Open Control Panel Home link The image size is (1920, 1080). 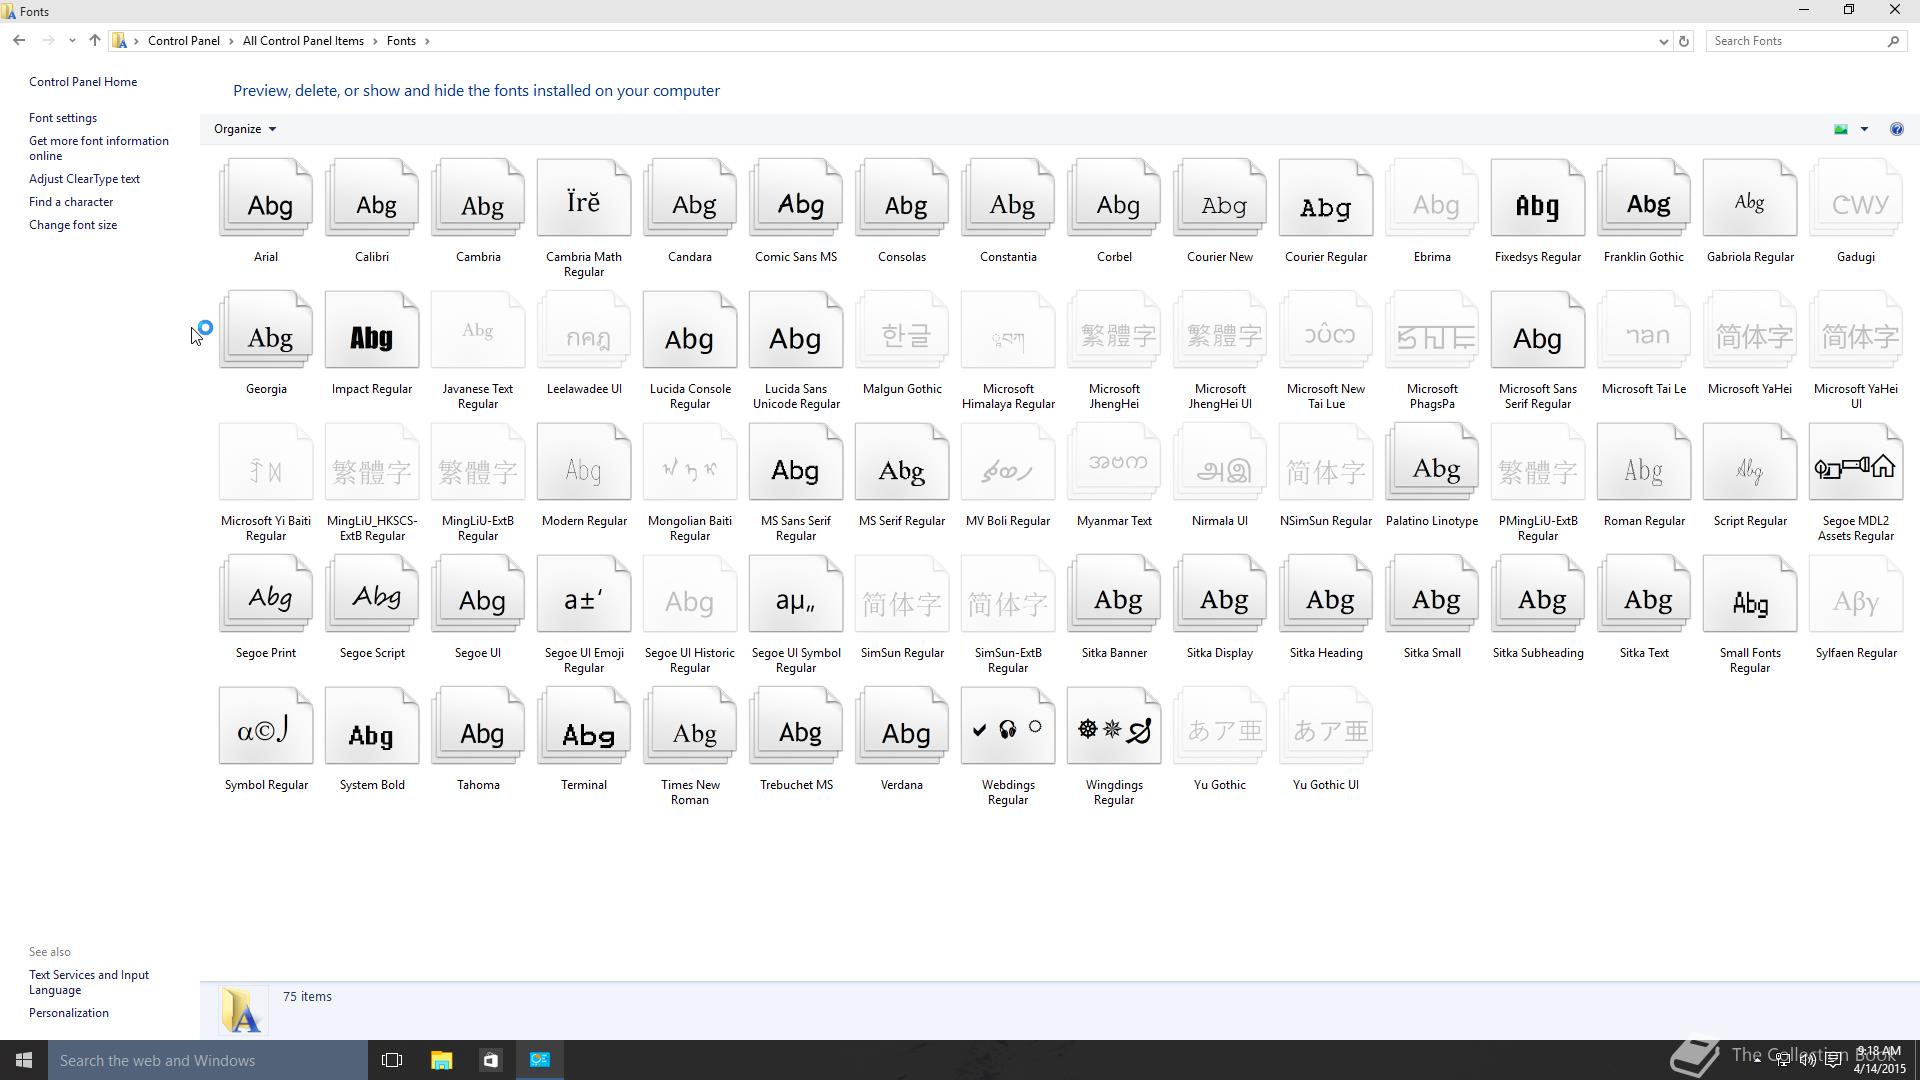pyautogui.click(x=83, y=82)
